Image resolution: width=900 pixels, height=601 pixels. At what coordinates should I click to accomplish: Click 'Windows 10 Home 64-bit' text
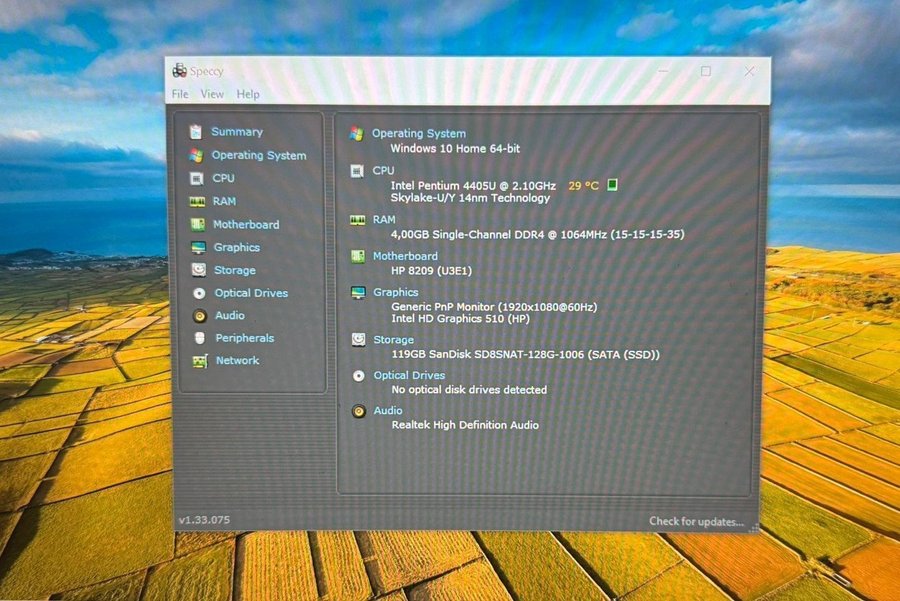click(455, 149)
